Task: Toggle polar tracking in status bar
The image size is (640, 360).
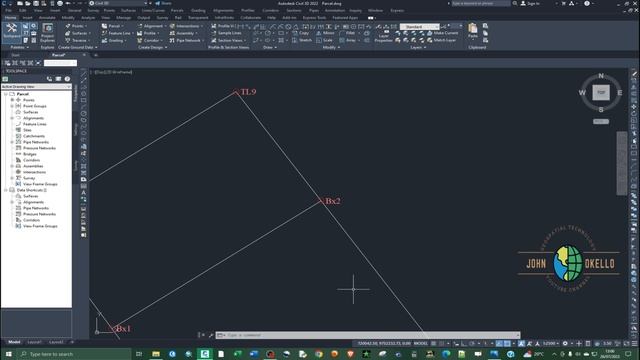Action: coord(472,344)
